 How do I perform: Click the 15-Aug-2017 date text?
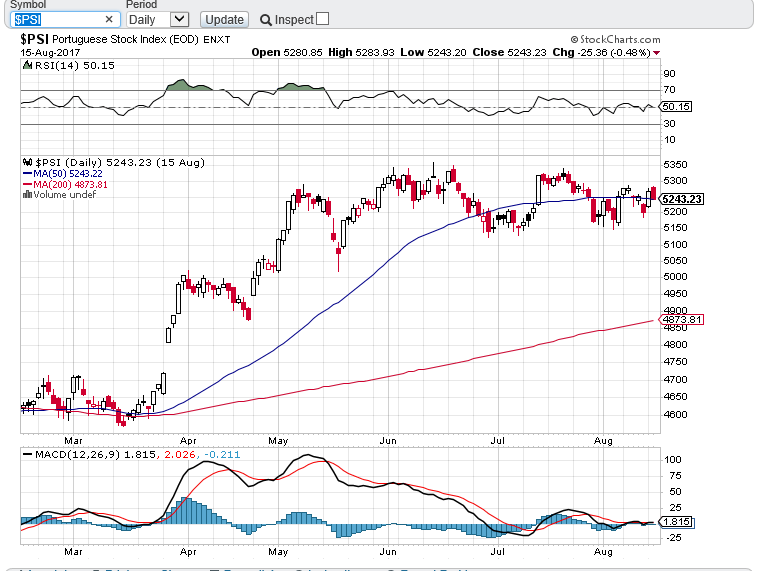point(50,53)
